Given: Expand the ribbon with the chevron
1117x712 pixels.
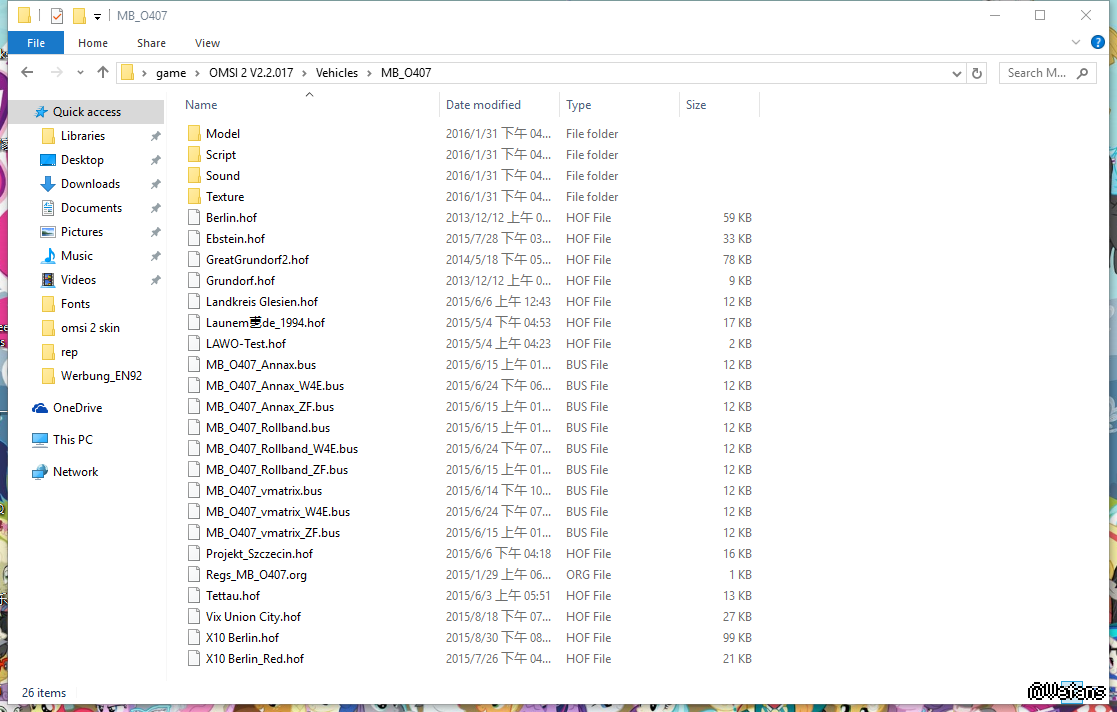Looking at the screenshot, I should tap(1076, 43).
